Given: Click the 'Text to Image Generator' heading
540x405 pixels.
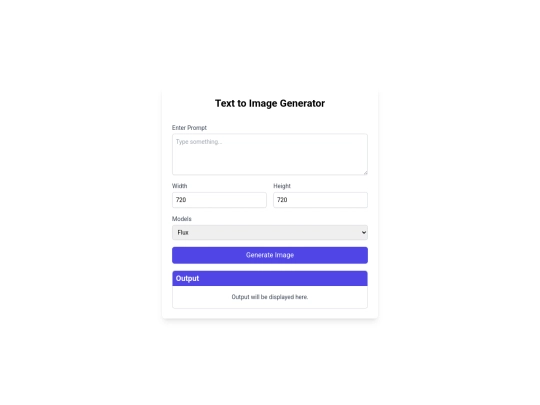Looking at the screenshot, I should click(x=270, y=103).
